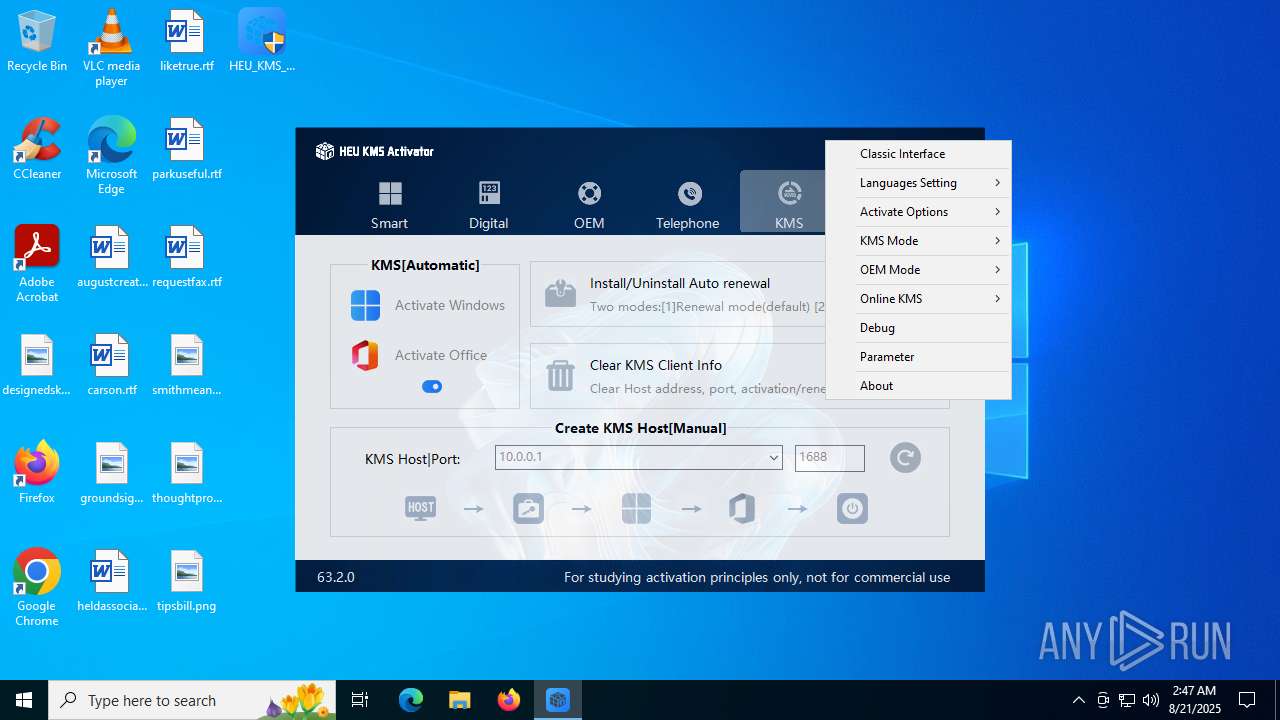Open the volume control in the tray
Image resolution: width=1280 pixels, height=720 pixels.
pos(1150,700)
